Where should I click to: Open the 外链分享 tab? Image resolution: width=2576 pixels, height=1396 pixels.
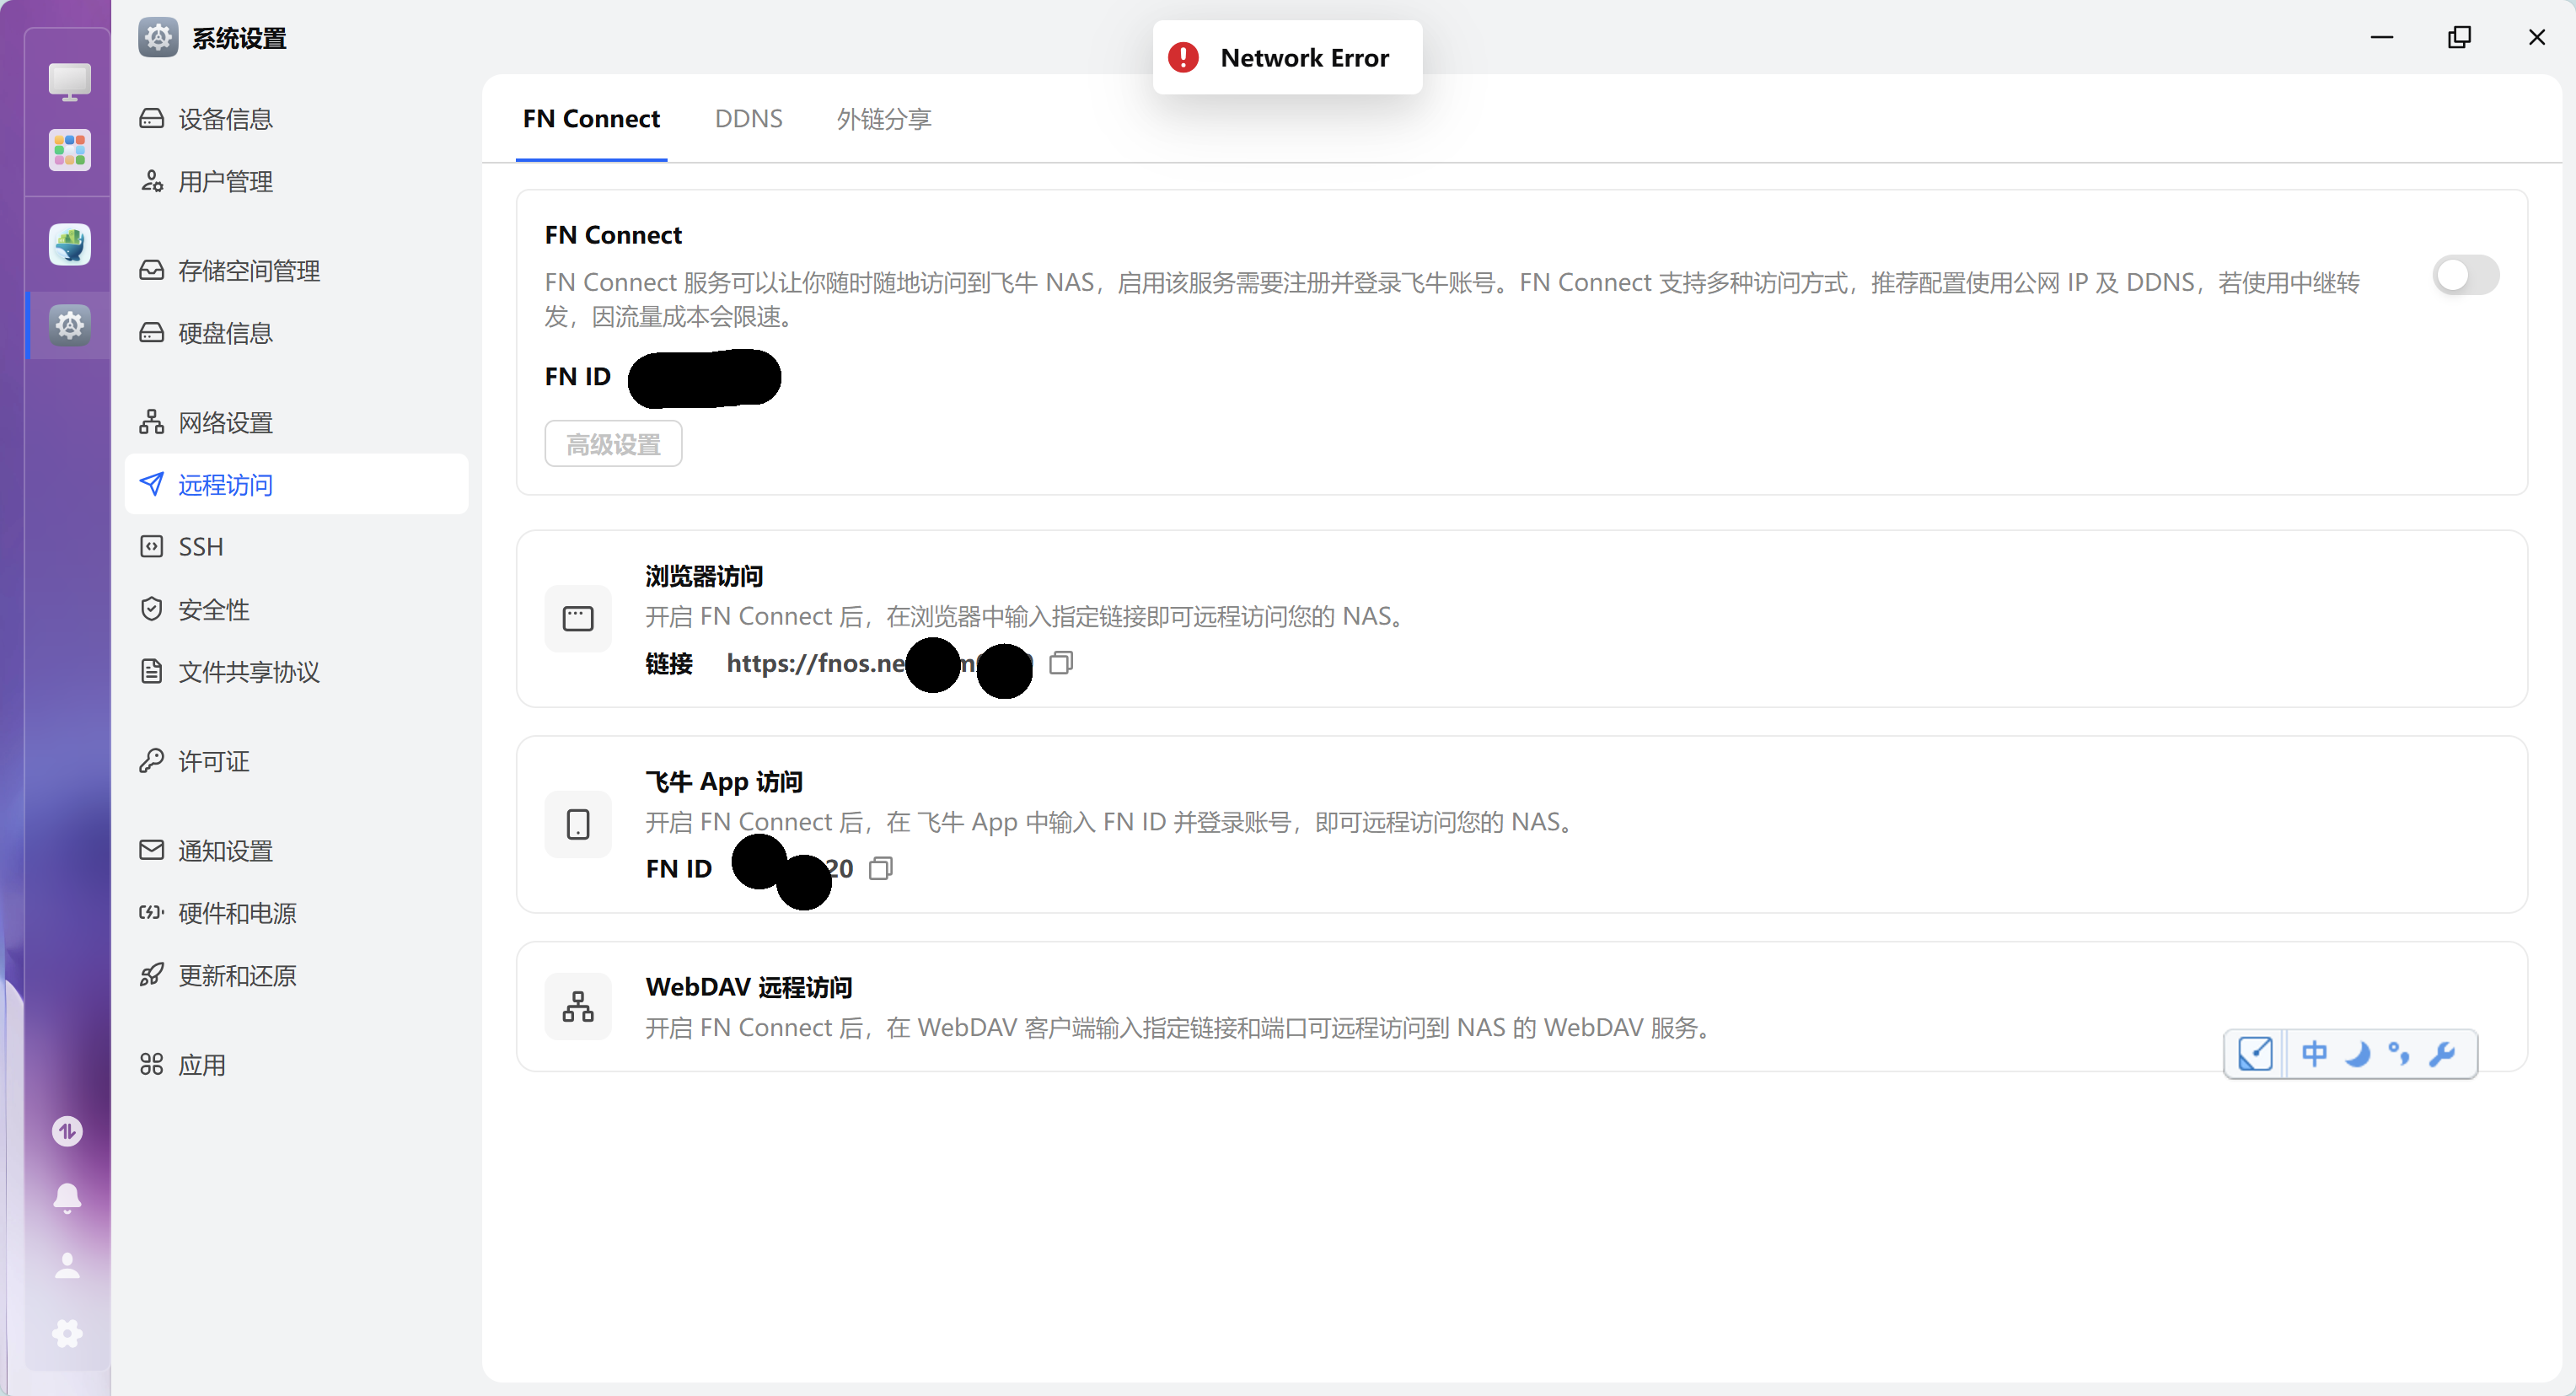[883, 119]
